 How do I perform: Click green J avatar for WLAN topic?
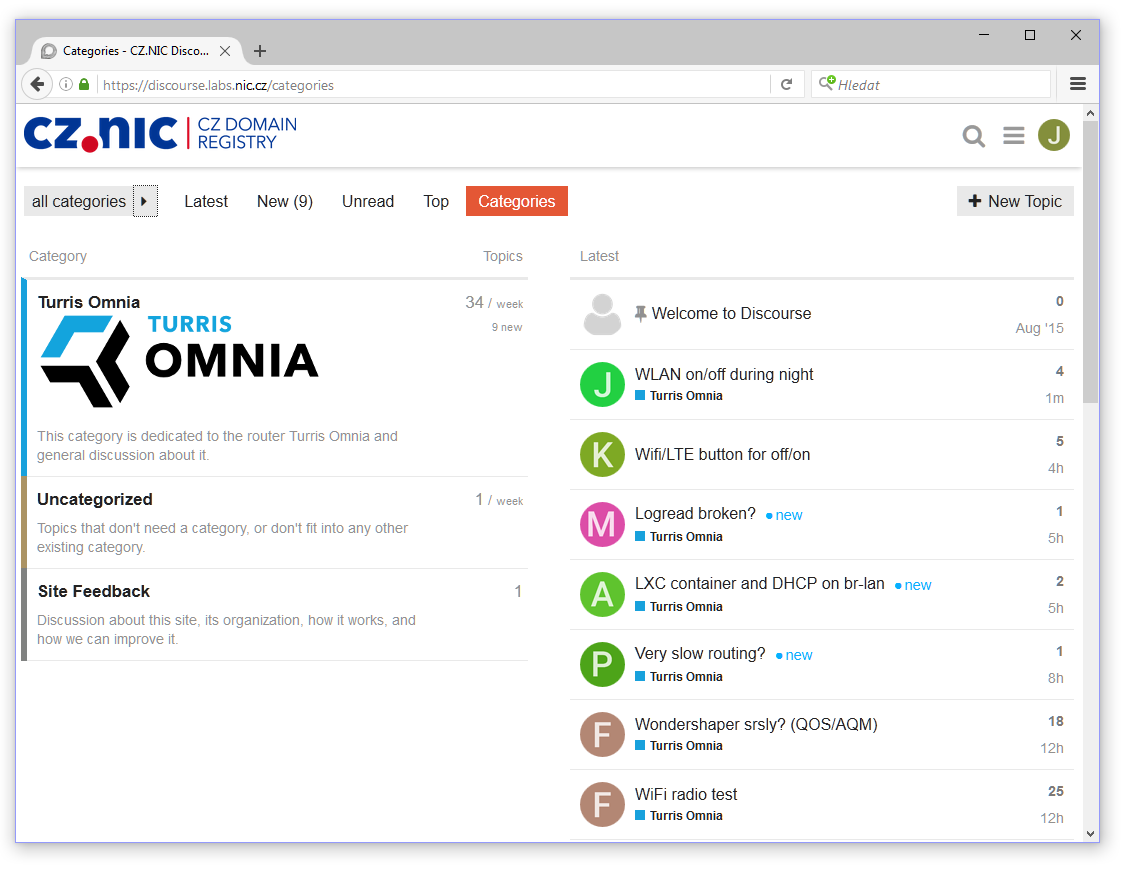pos(602,384)
